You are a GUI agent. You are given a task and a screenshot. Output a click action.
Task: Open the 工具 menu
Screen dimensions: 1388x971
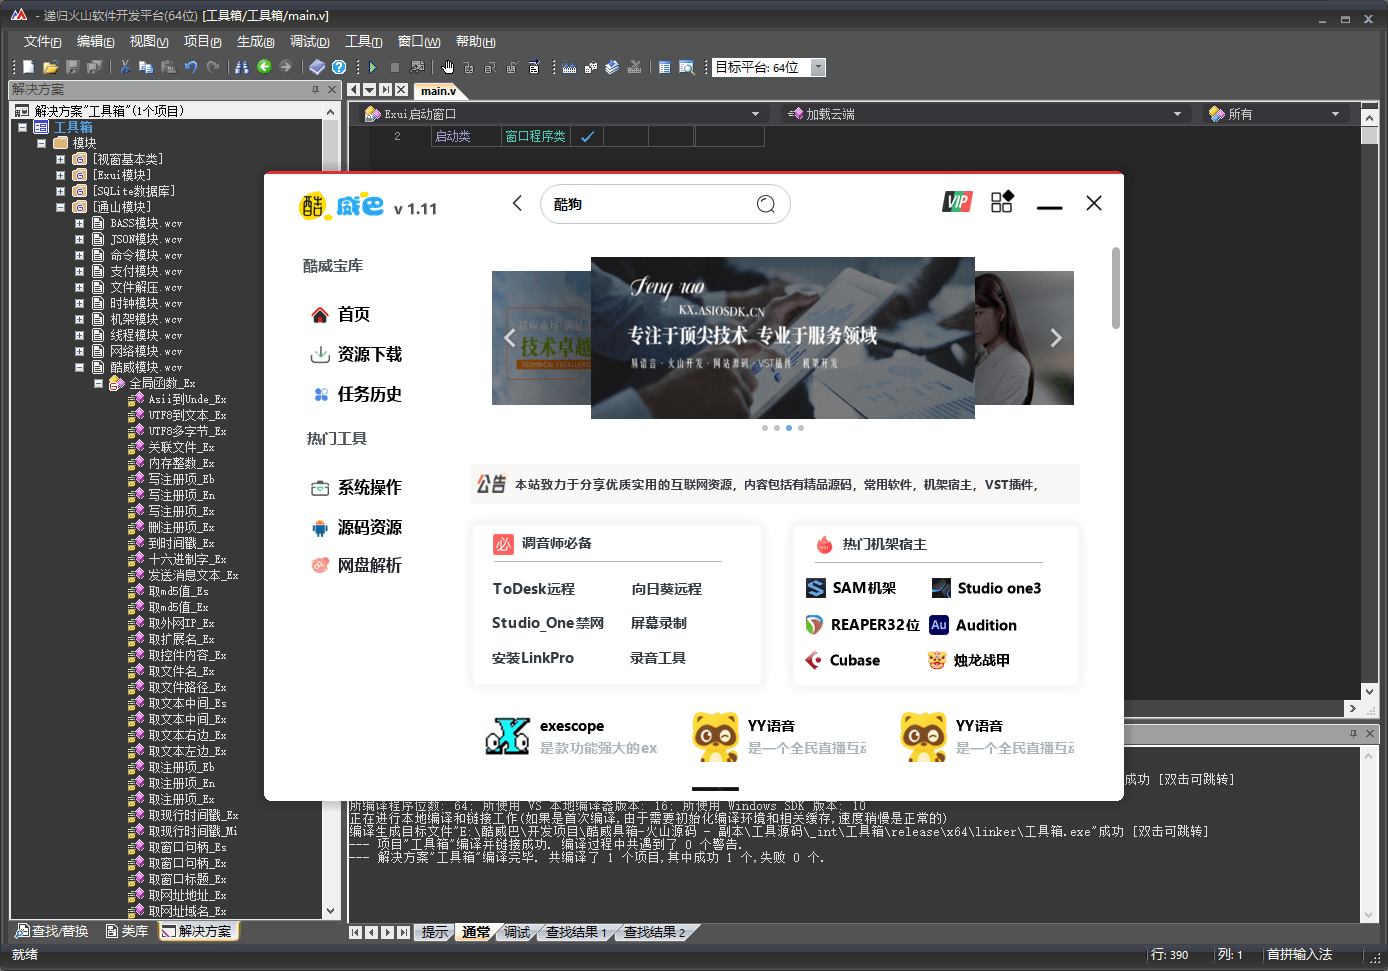click(363, 41)
